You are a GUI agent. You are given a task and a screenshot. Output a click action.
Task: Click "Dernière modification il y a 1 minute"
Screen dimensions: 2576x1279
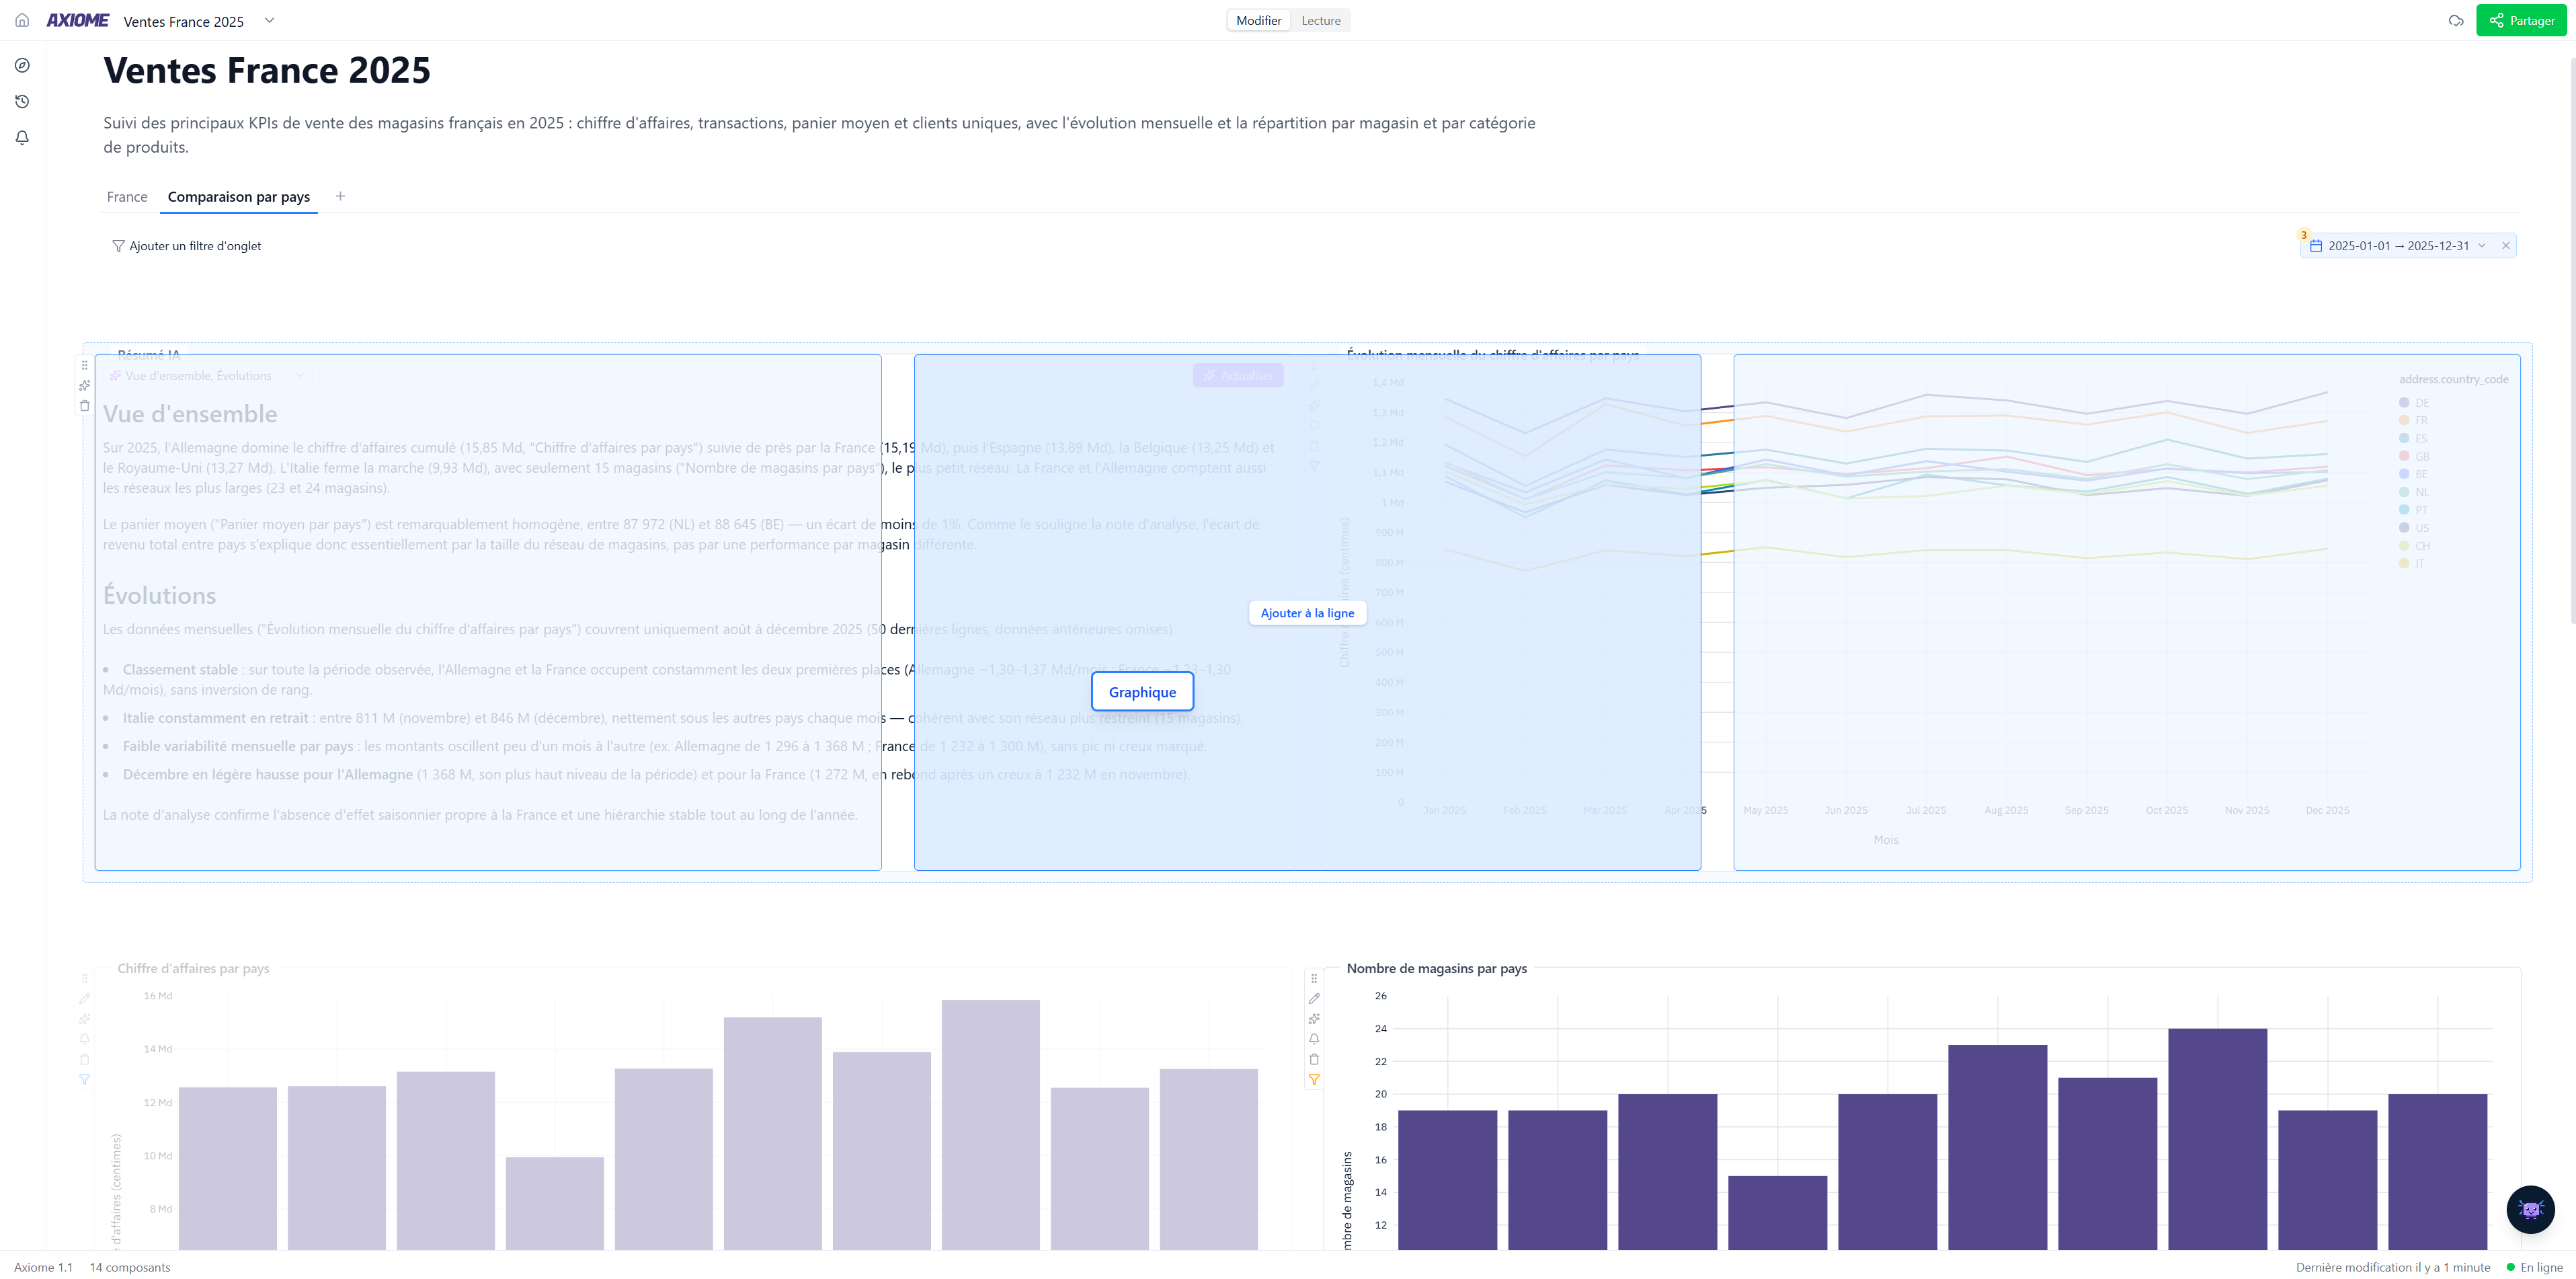point(2393,1268)
